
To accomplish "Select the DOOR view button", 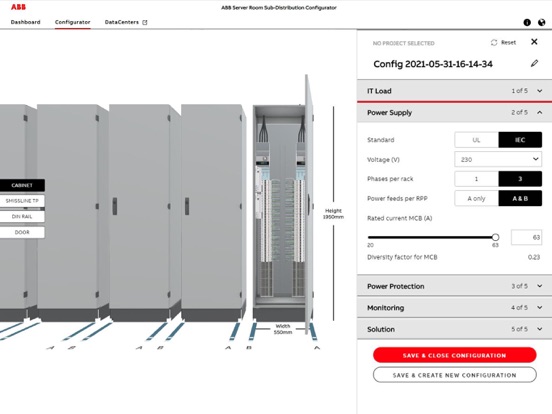I will [22, 232].
